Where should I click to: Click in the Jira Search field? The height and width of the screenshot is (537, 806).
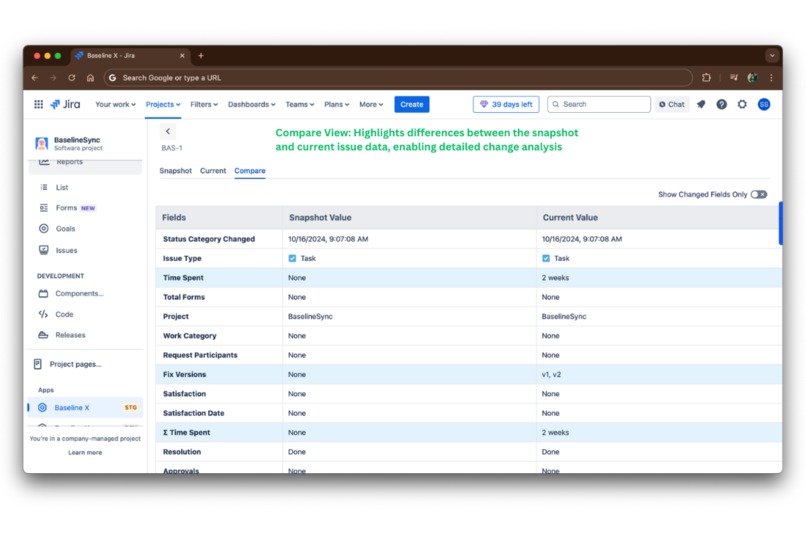click(599, 104)
